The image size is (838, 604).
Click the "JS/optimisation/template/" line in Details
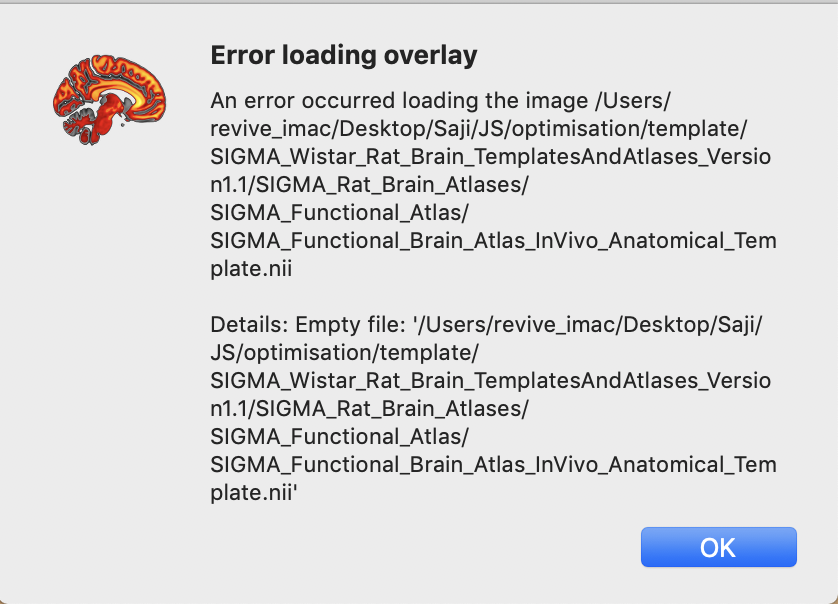tap(346, 353)
